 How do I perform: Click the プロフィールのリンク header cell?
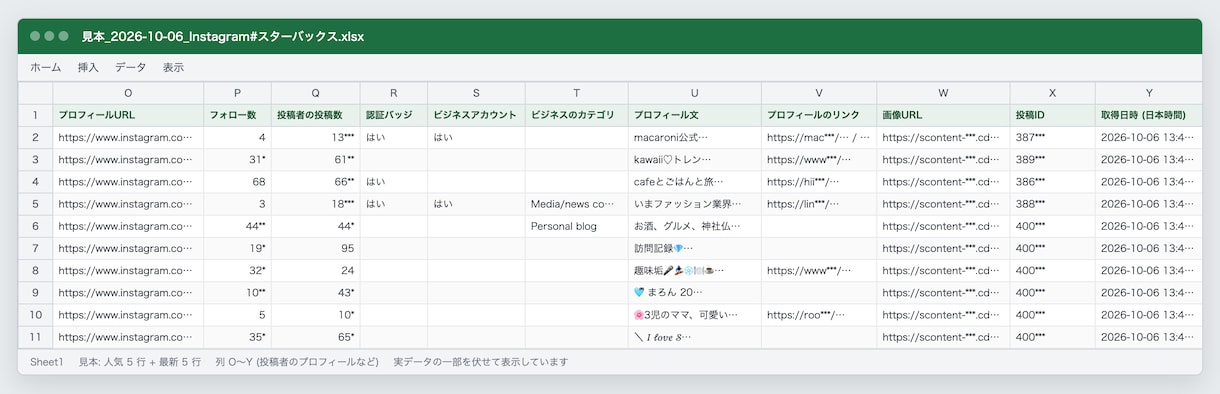point(819,115)
